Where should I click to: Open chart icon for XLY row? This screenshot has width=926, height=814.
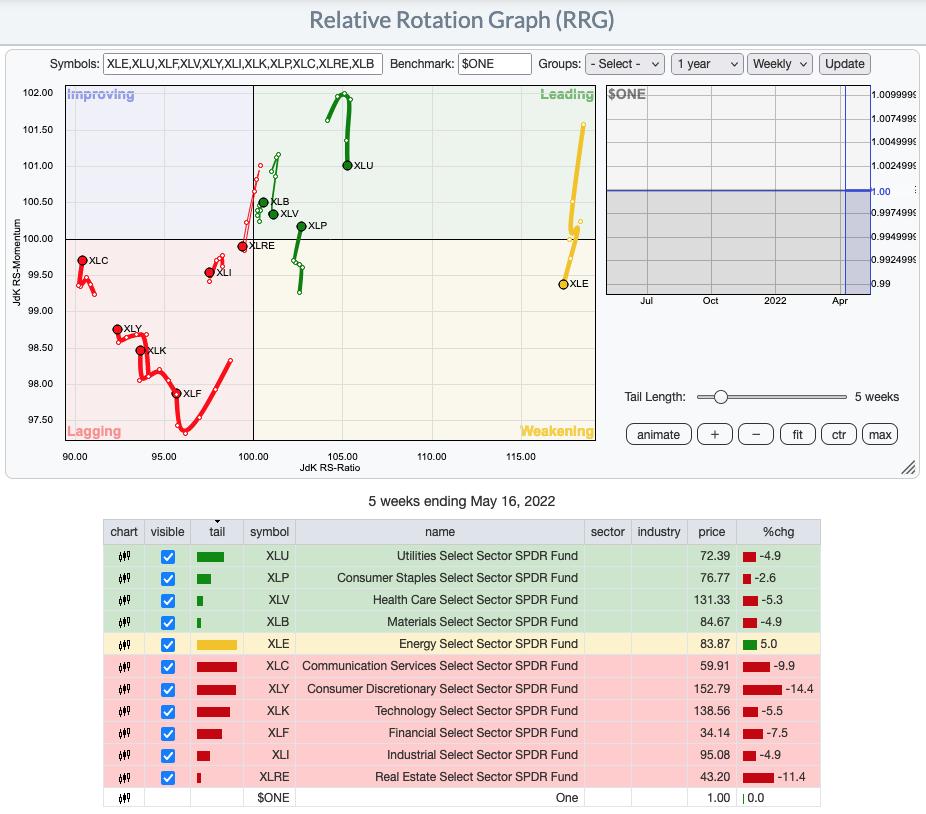pos(124,689)
